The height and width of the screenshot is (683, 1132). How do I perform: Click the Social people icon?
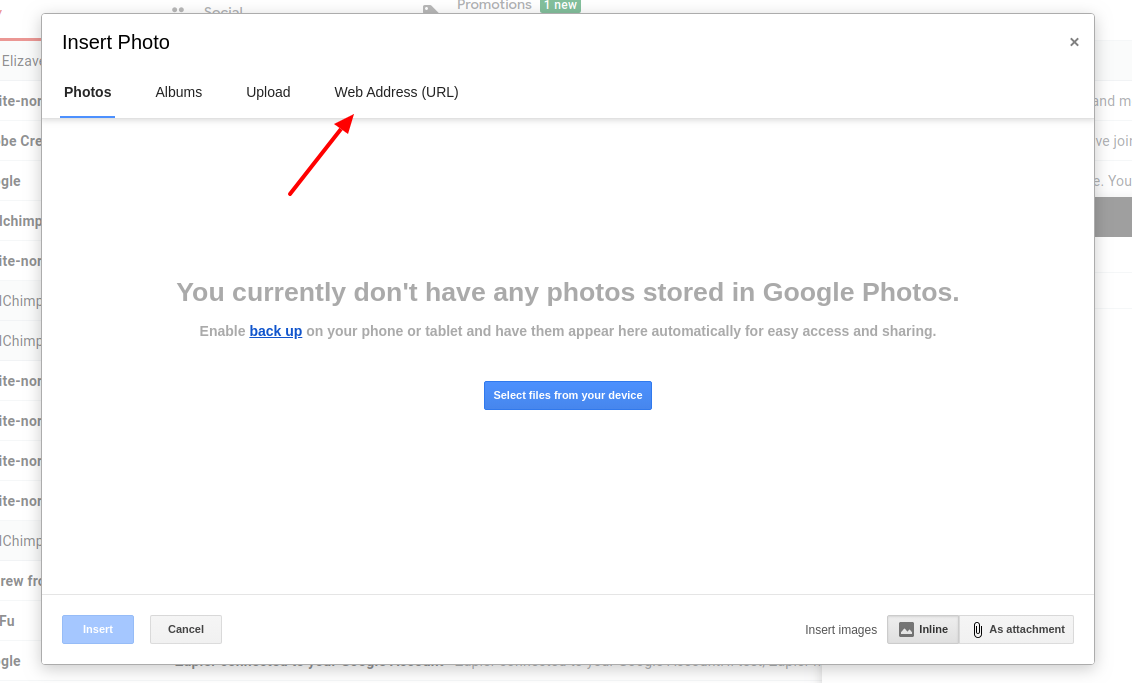click(178, 9)
